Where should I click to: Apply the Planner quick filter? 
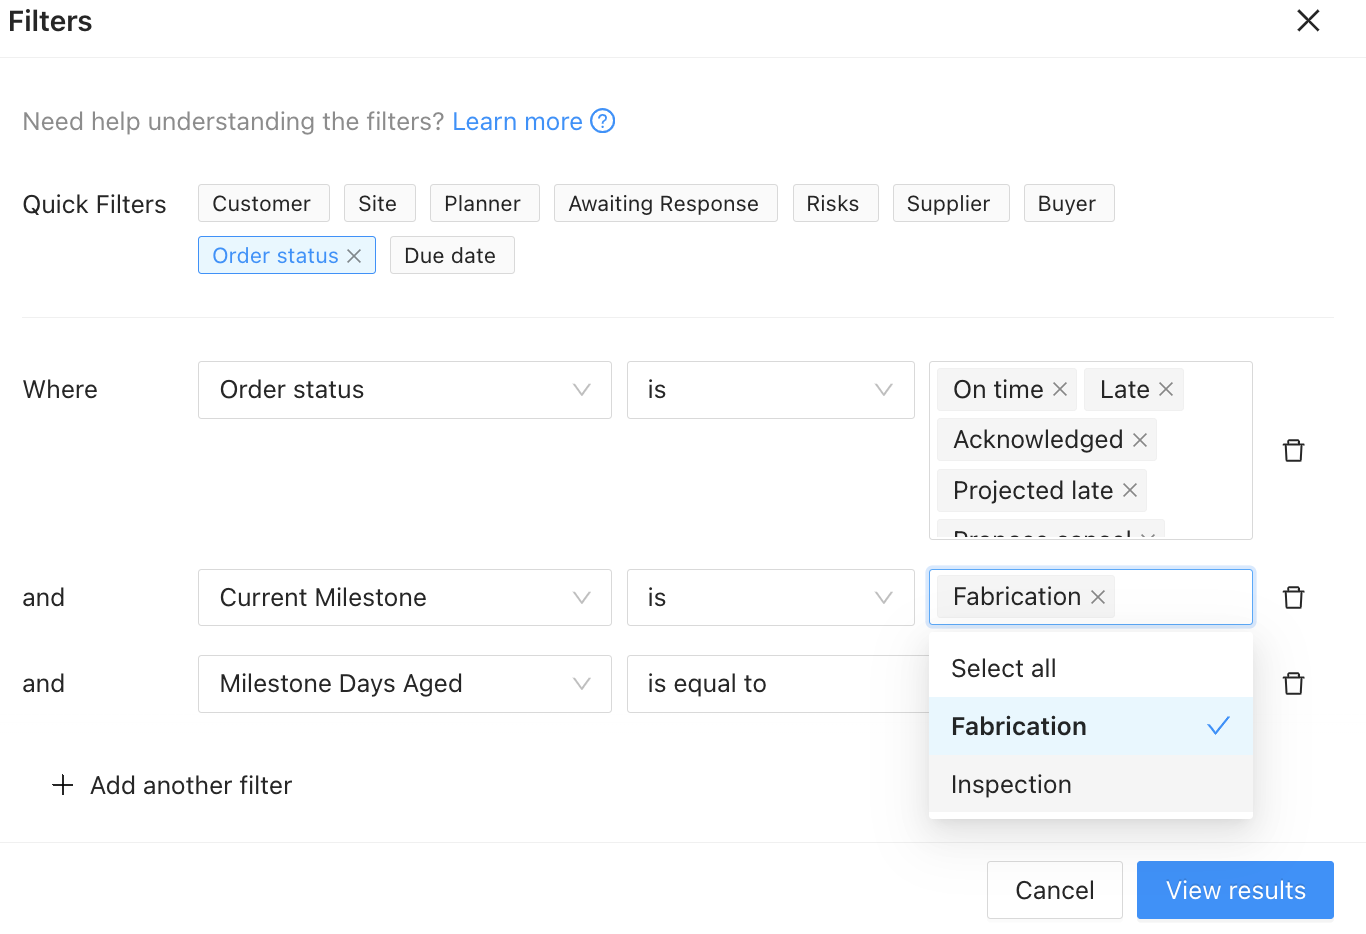coord(483,203)
